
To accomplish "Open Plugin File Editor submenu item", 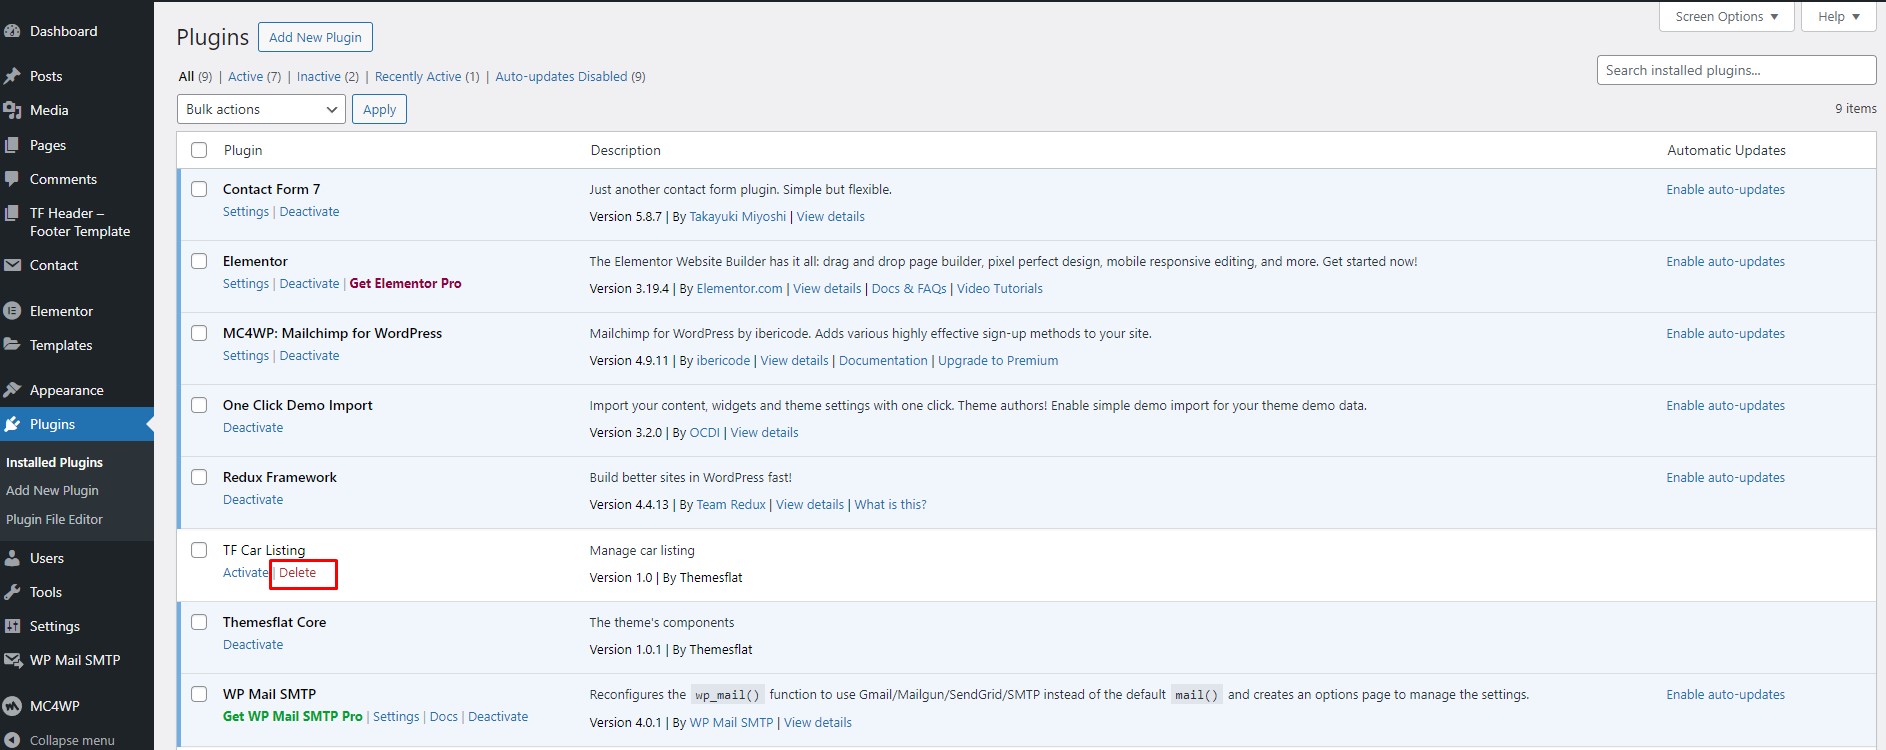I will (x=54, y=519).
